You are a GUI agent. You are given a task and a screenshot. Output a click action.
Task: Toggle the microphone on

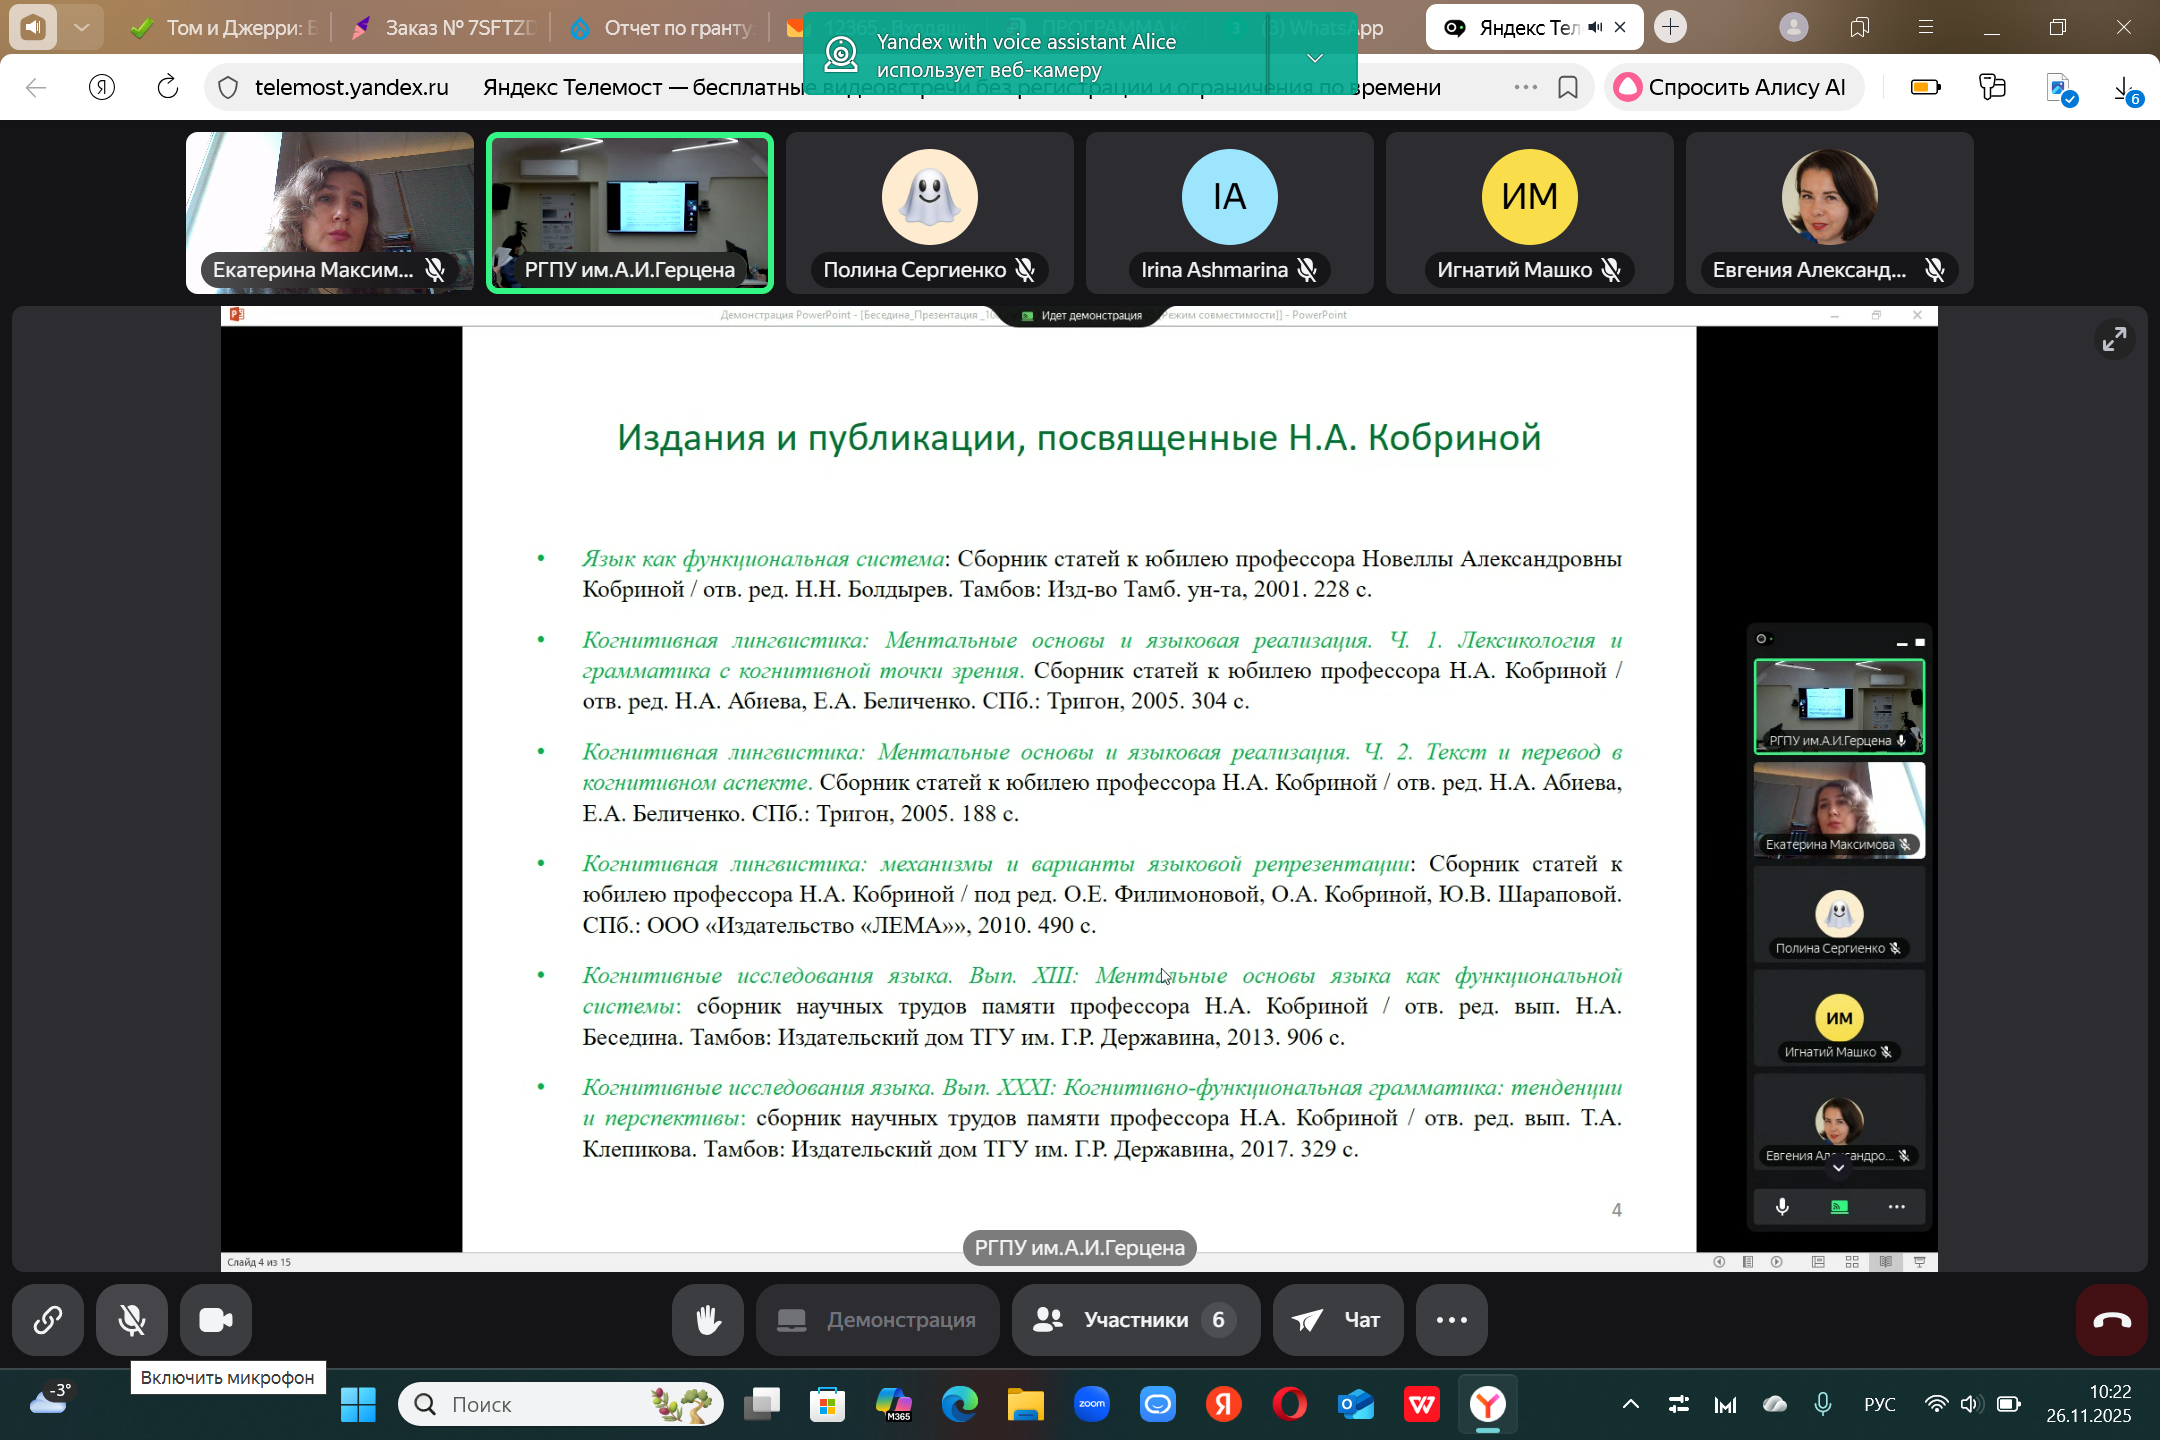(132, 1320)
